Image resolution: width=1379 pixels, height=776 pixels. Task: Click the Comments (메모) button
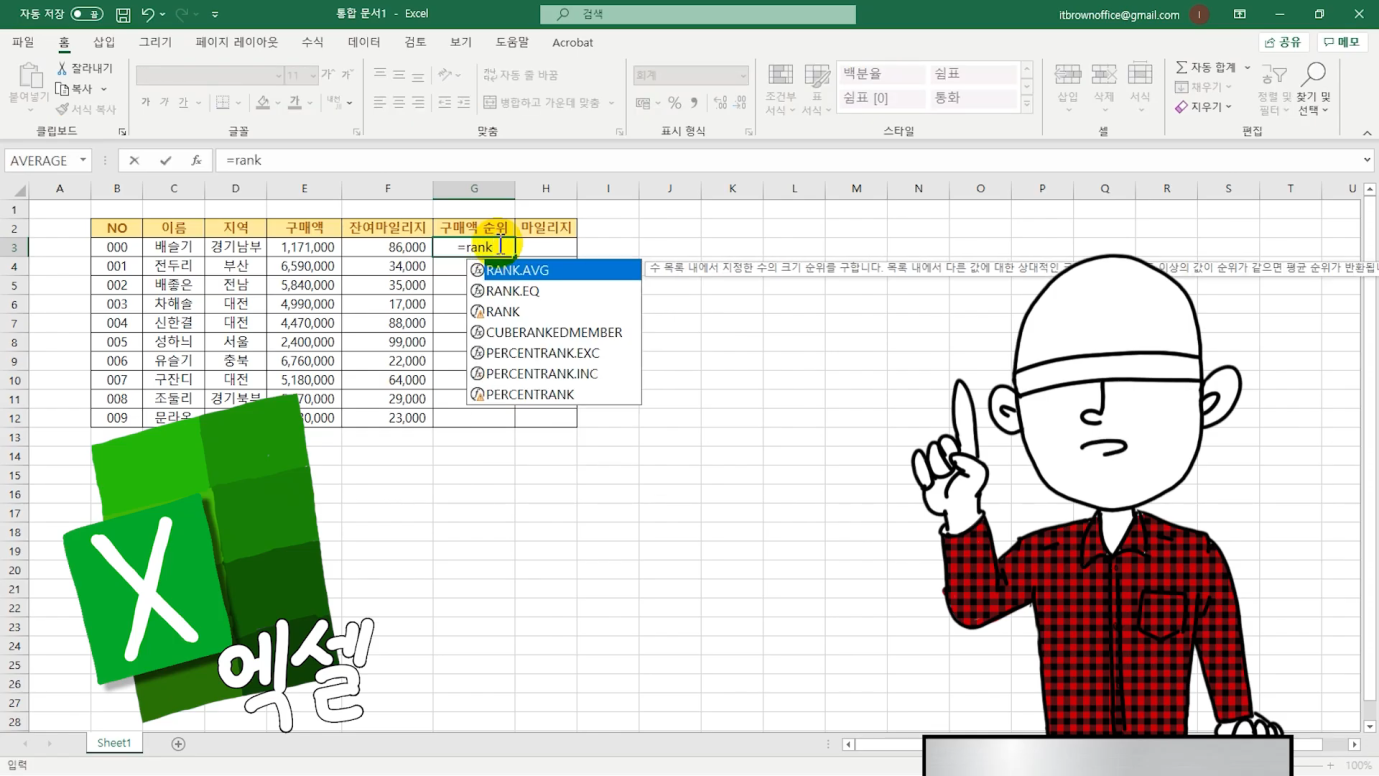coord(1342,42)
